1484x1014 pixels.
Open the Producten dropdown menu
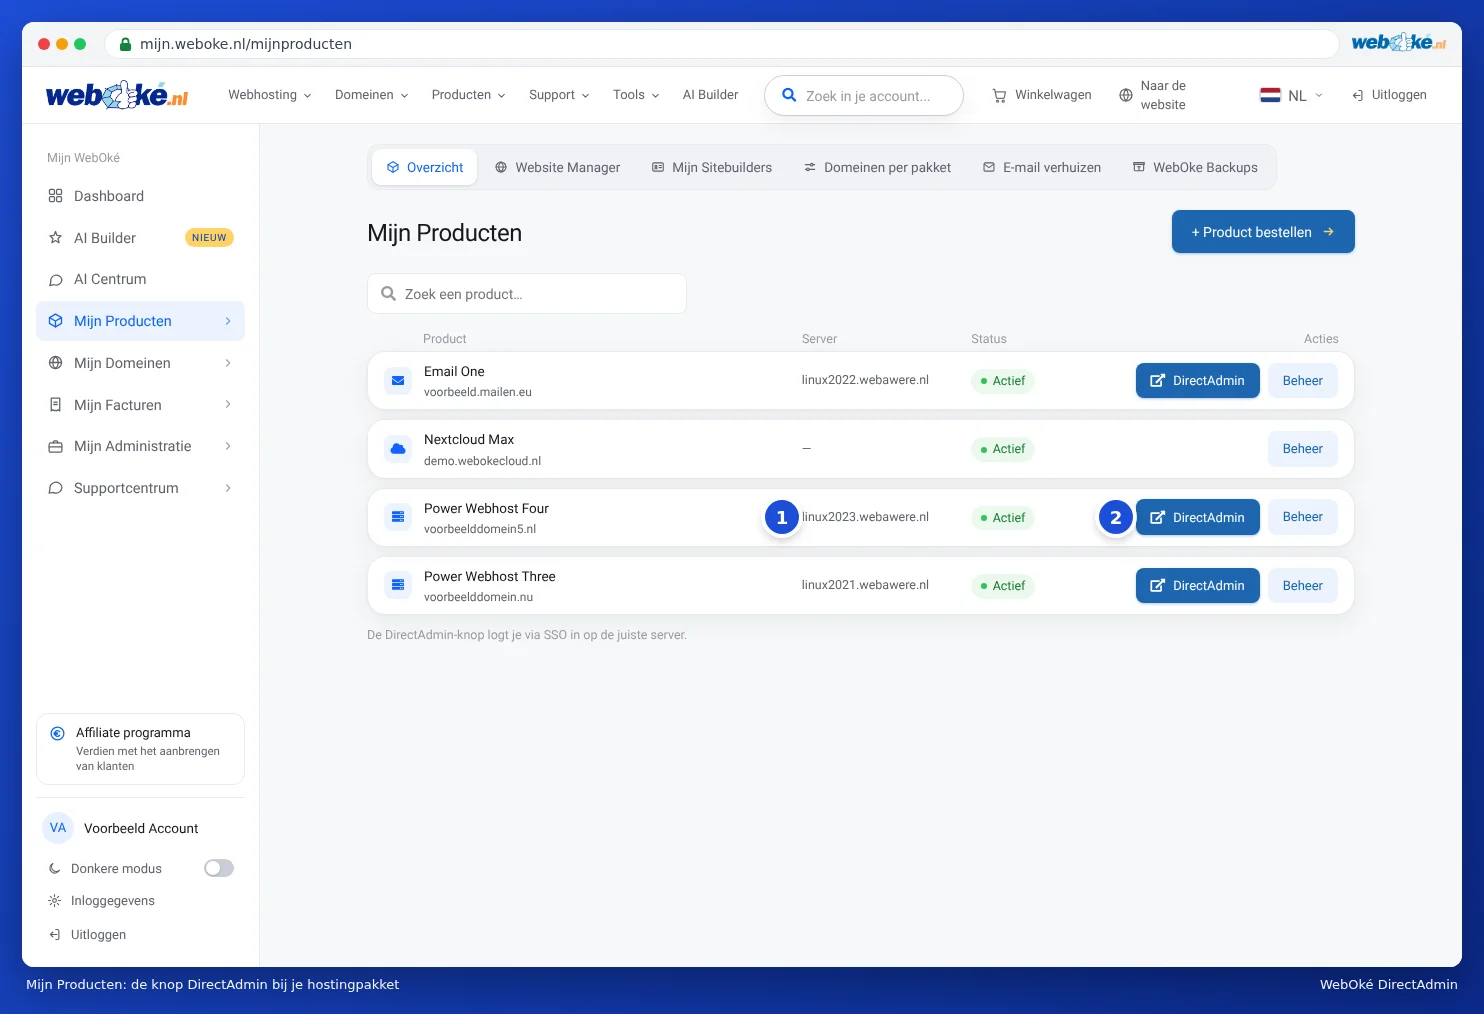[468, 95]
